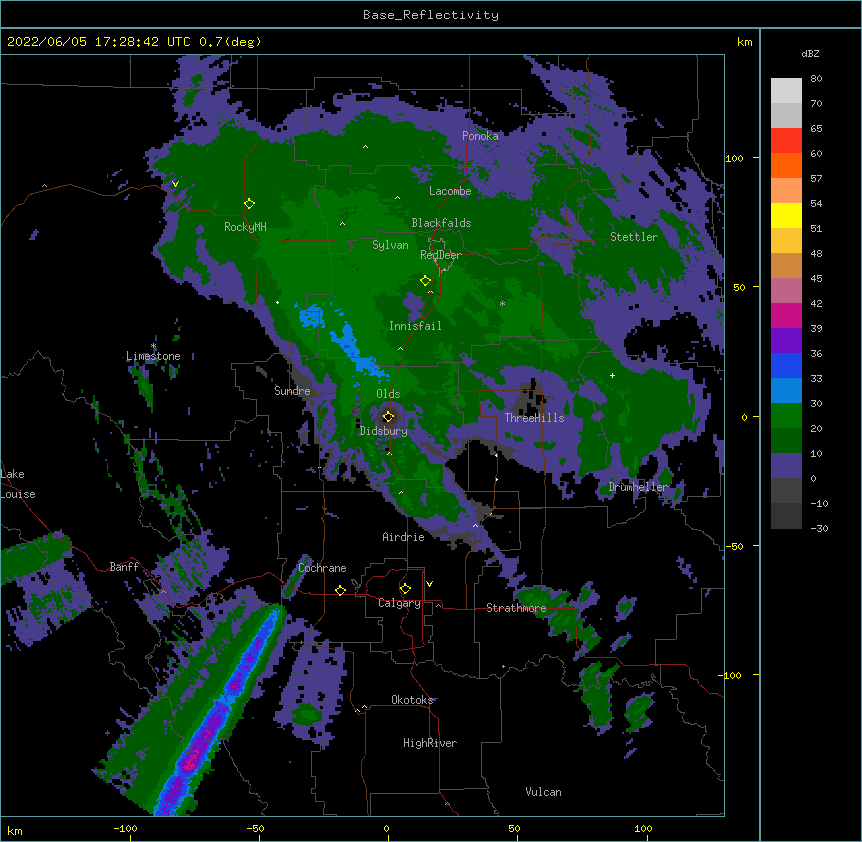Click the yellow diamond marker south of RedDeer

[x=425, y=281]
